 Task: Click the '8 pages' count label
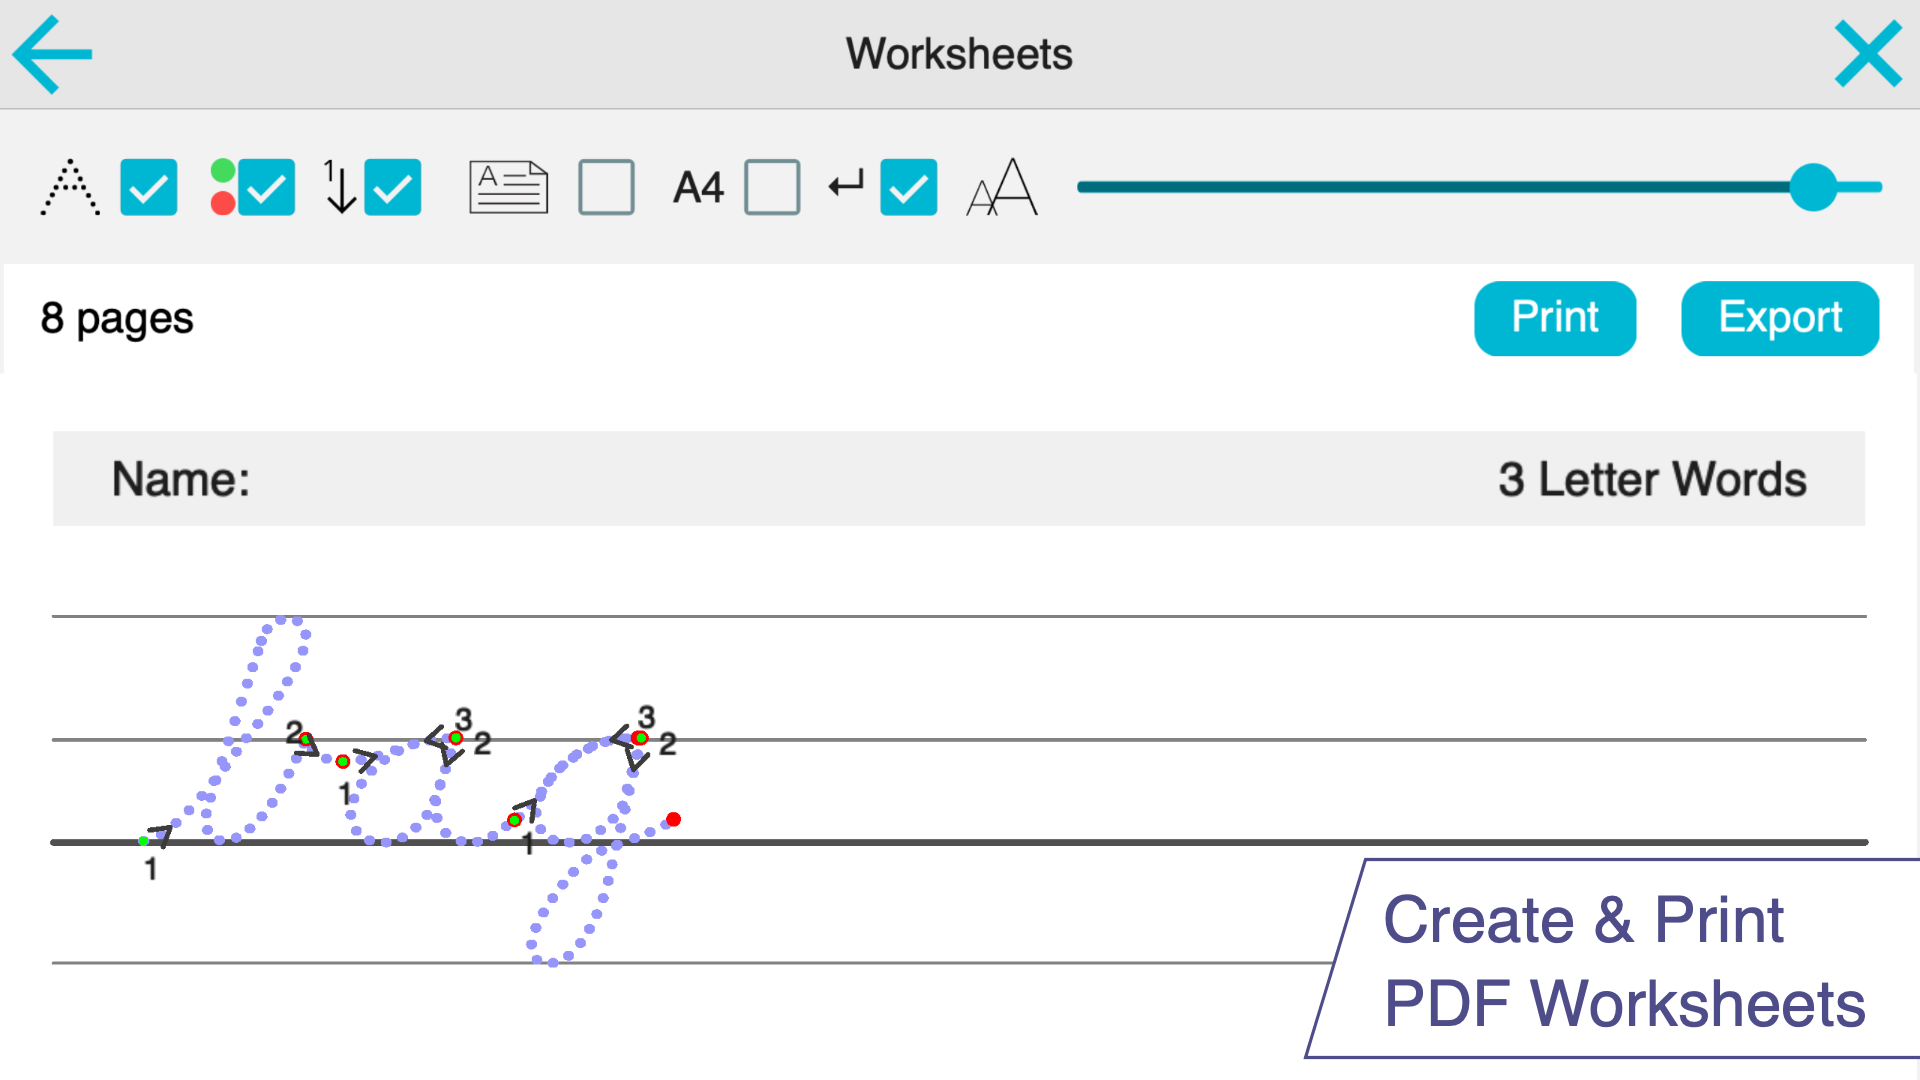point(117,319)
